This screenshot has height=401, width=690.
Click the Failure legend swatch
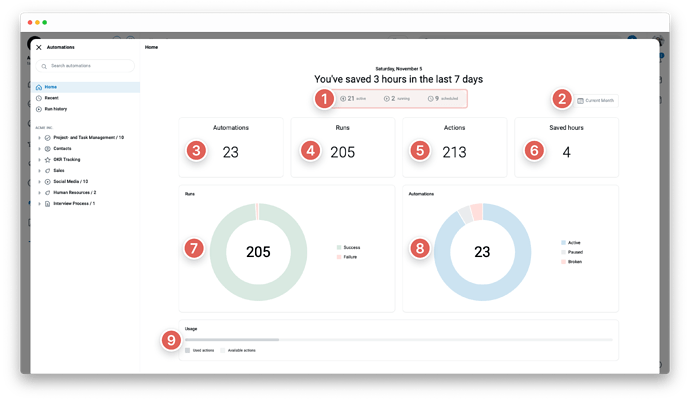(x=339, y=257)
